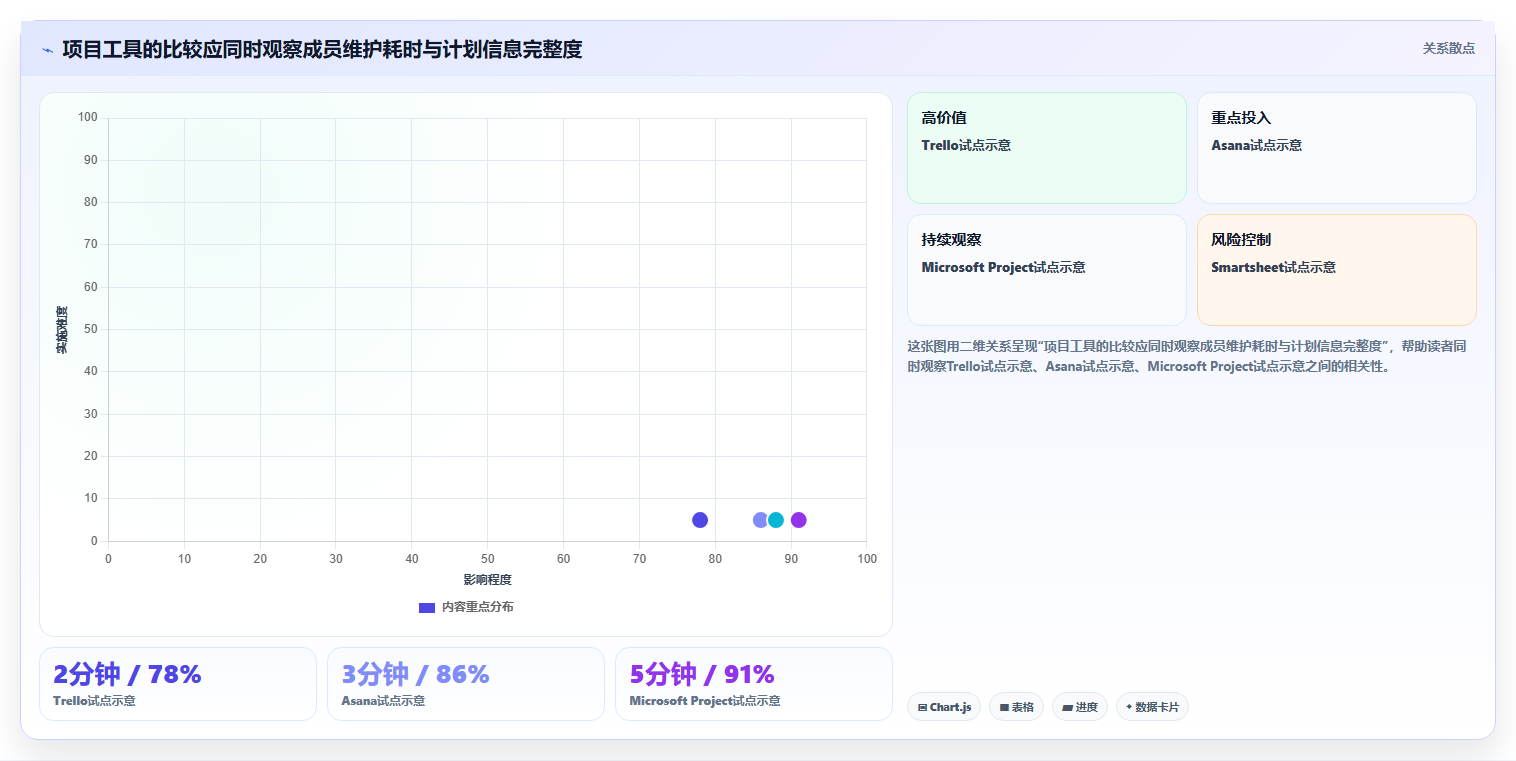This screenshot has width=1516, height=761.
Task: Click the 3分钟 / 86% stat card
Action: click(466, 684)
